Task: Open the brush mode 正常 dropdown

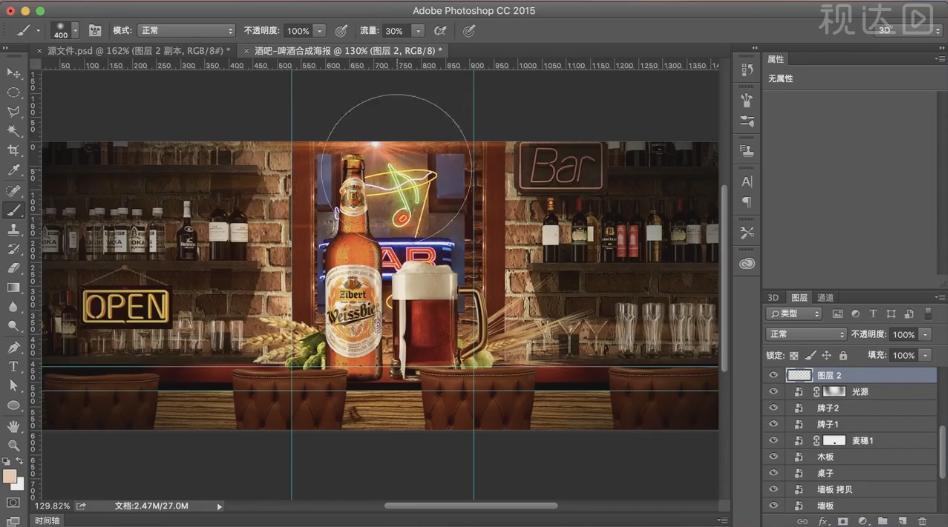Action: pyautogui.click(x=186, y=30)
